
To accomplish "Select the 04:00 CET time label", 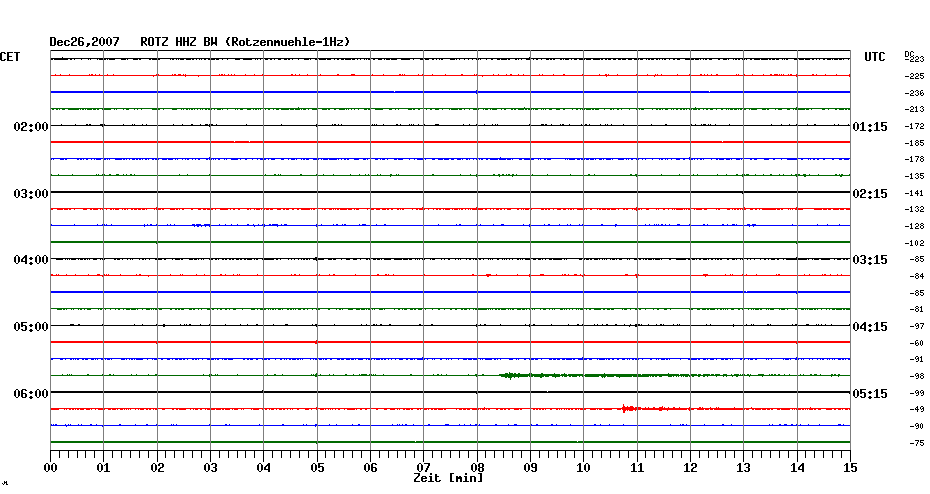I will pyautogui.click(x=31, y=260).
